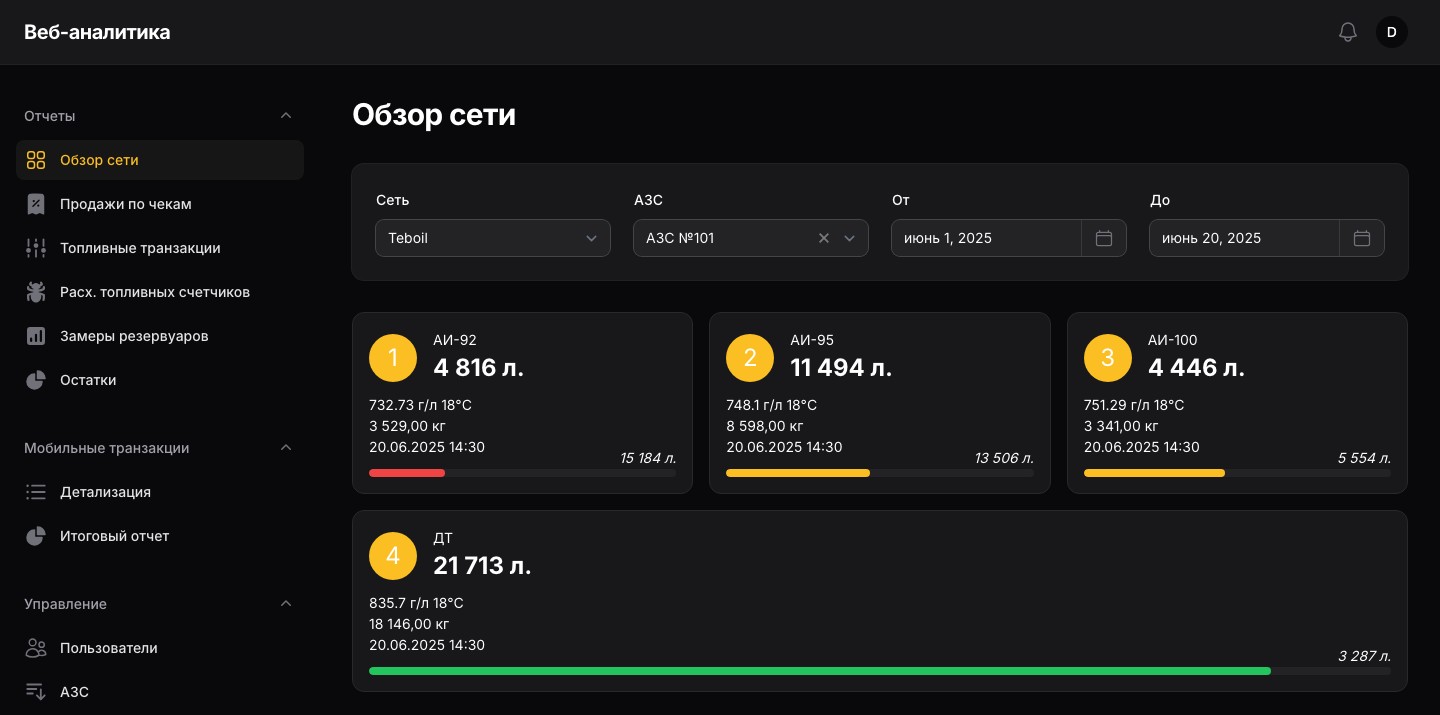Screen dimensions: 1440x715
Task: Click the red АИ-92 tank level bar
Action: [x=407, y=473]
